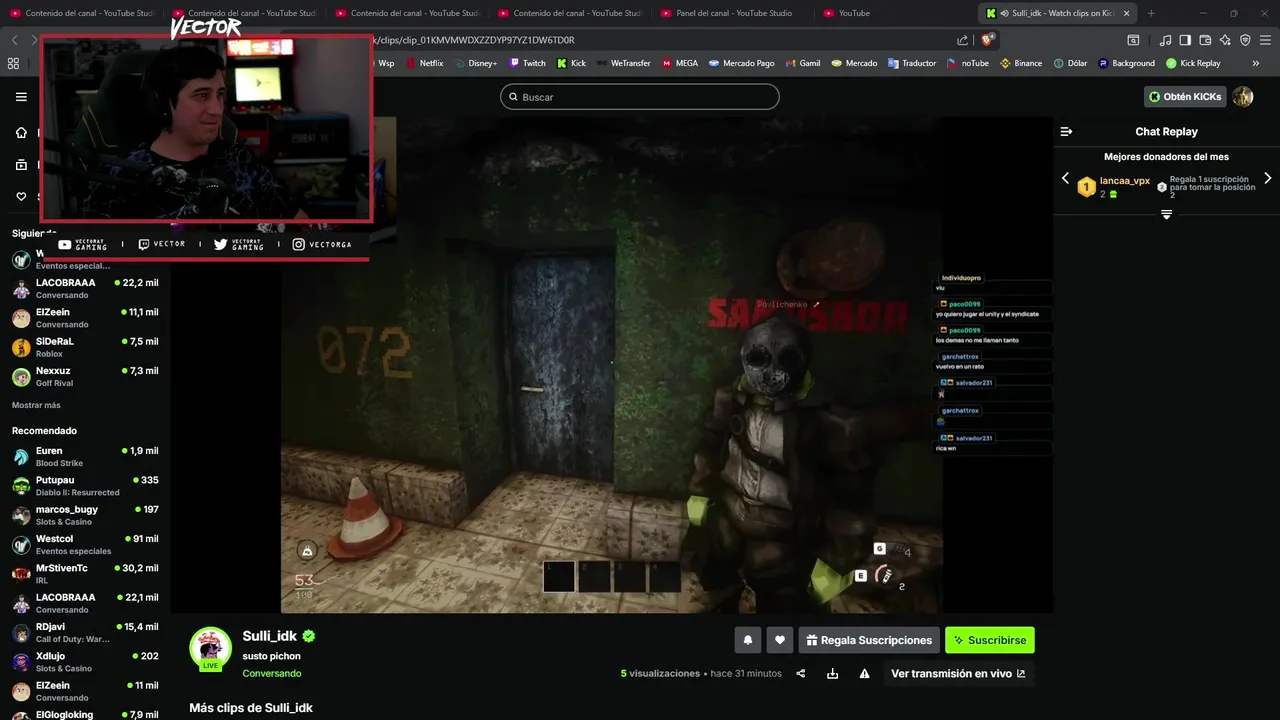1280x720 pixels.
Task: Open Westcol channel in Recomendado list
Action: (x=85, y=544)
